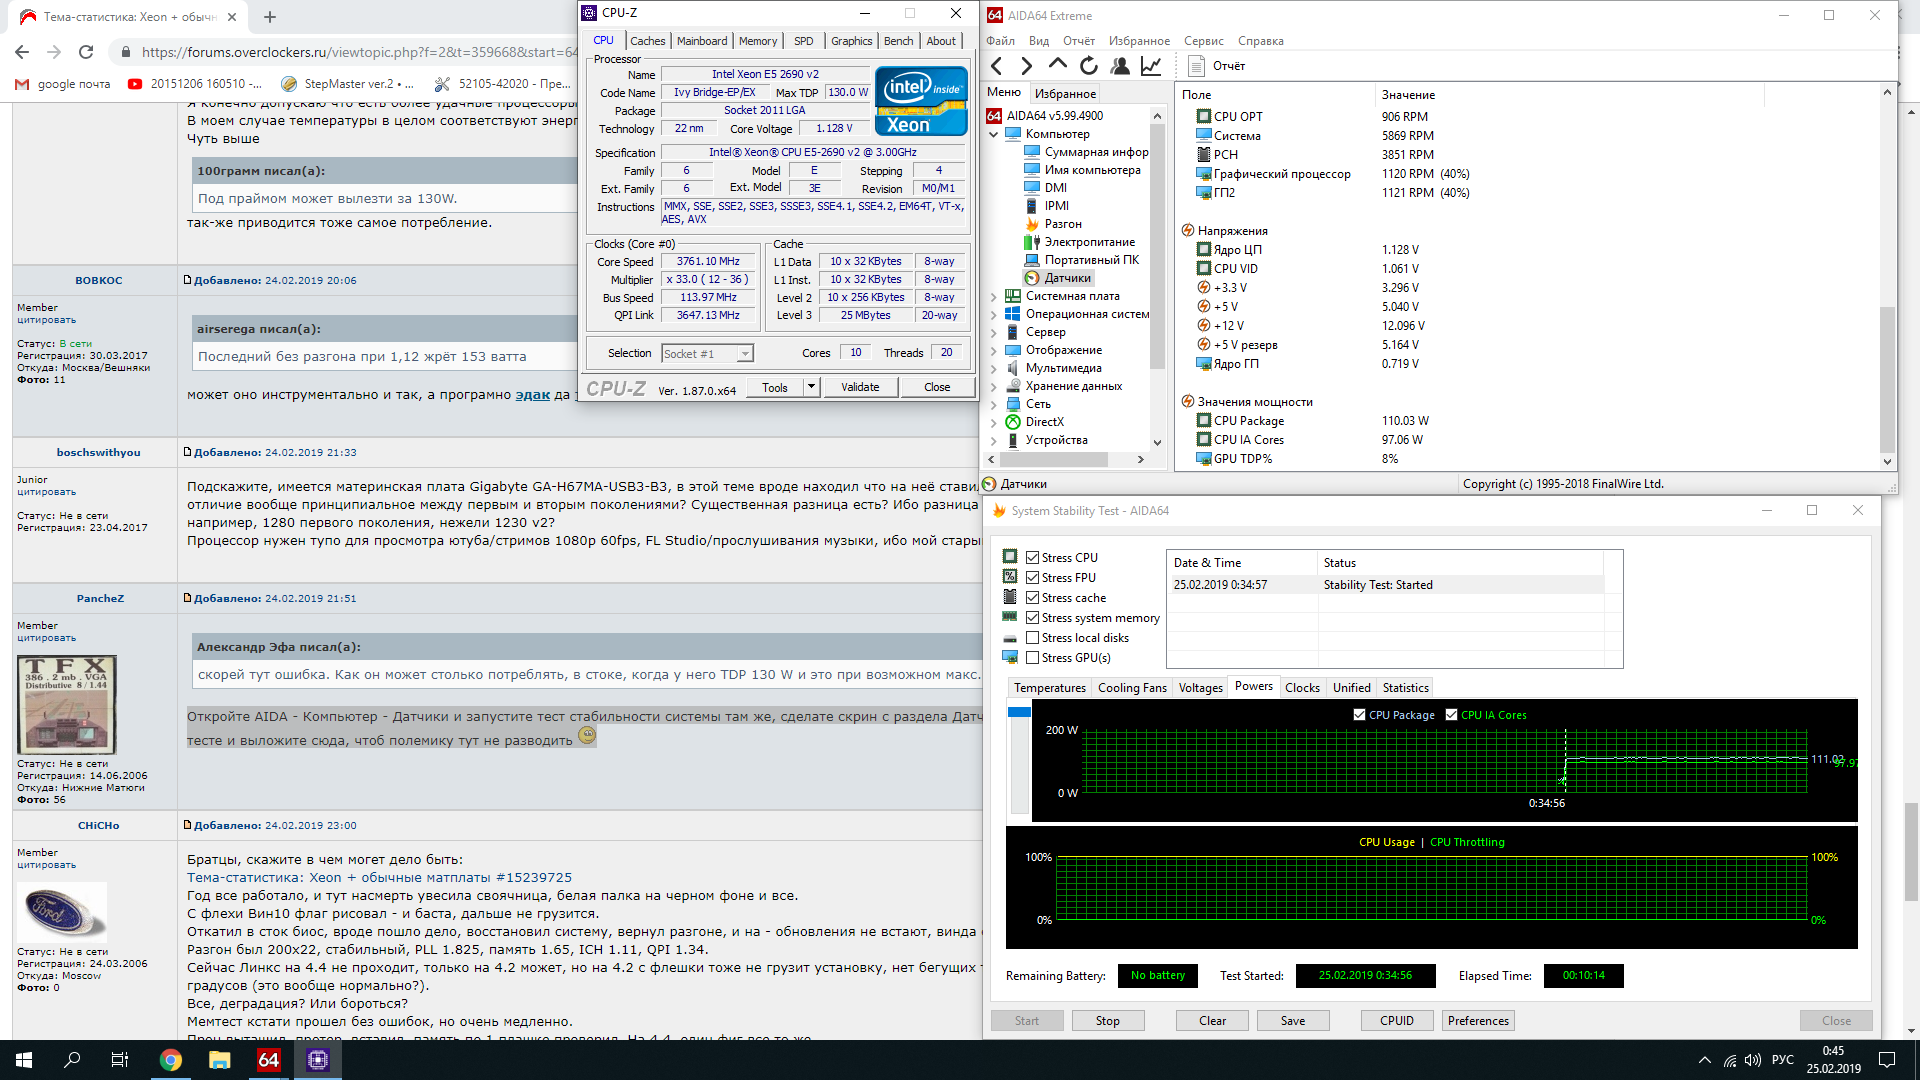1920x1080 pixels.
Task: Show hidden system tray icons
Action: coord(1704,1060)
